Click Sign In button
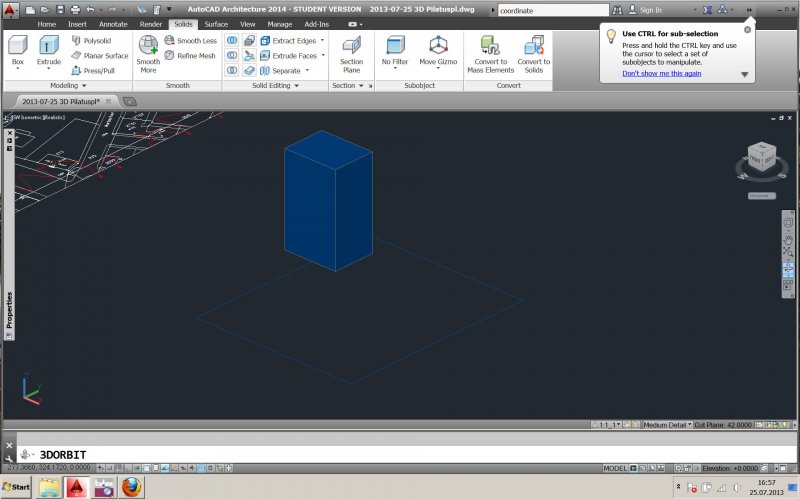800x500 pixels. click(645, 10)
